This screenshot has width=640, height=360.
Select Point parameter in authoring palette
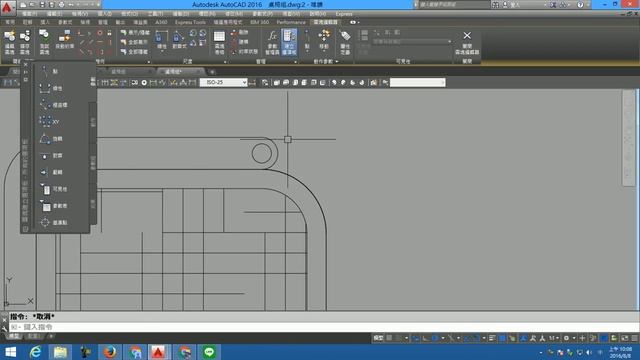pyautogui.click(x=50, y=71)
